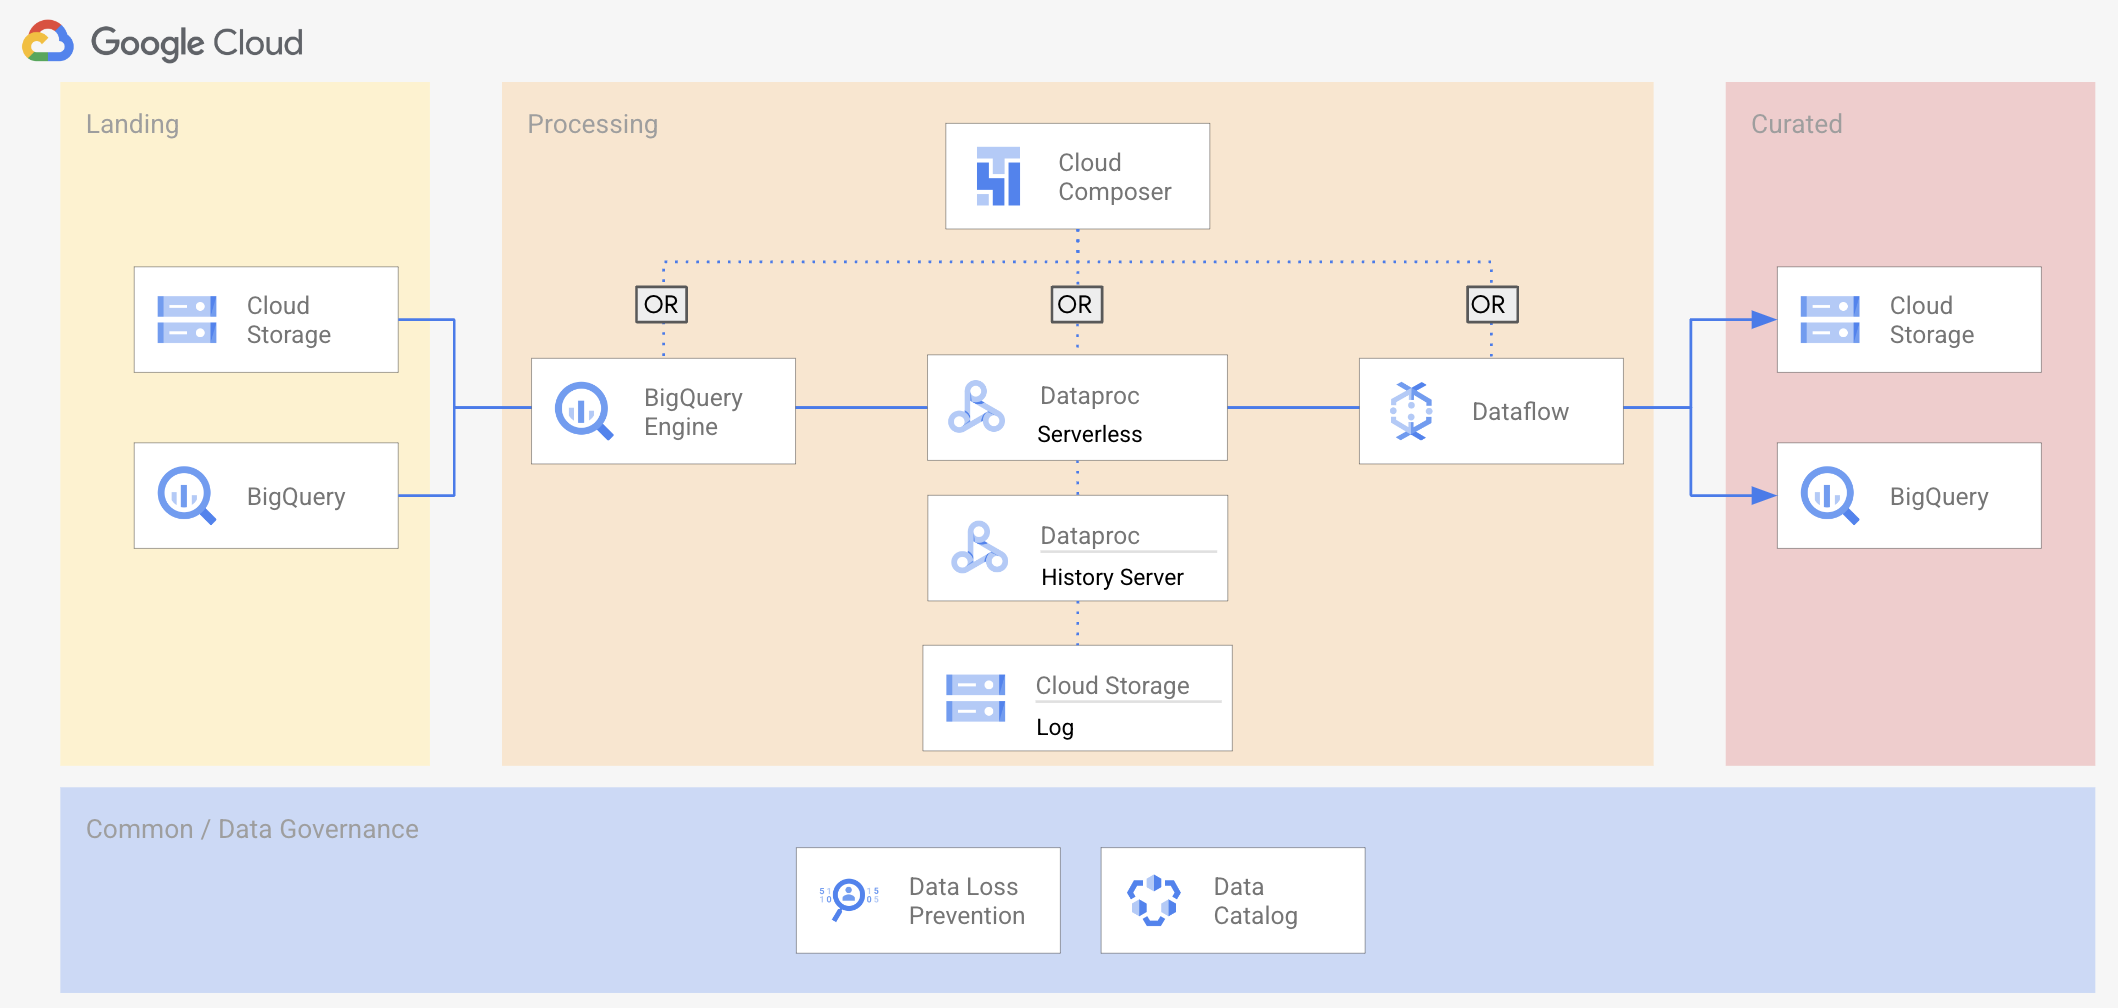Click the Google Cloud logo icon
The image size is (2118, 1008).
coord(48,41)
